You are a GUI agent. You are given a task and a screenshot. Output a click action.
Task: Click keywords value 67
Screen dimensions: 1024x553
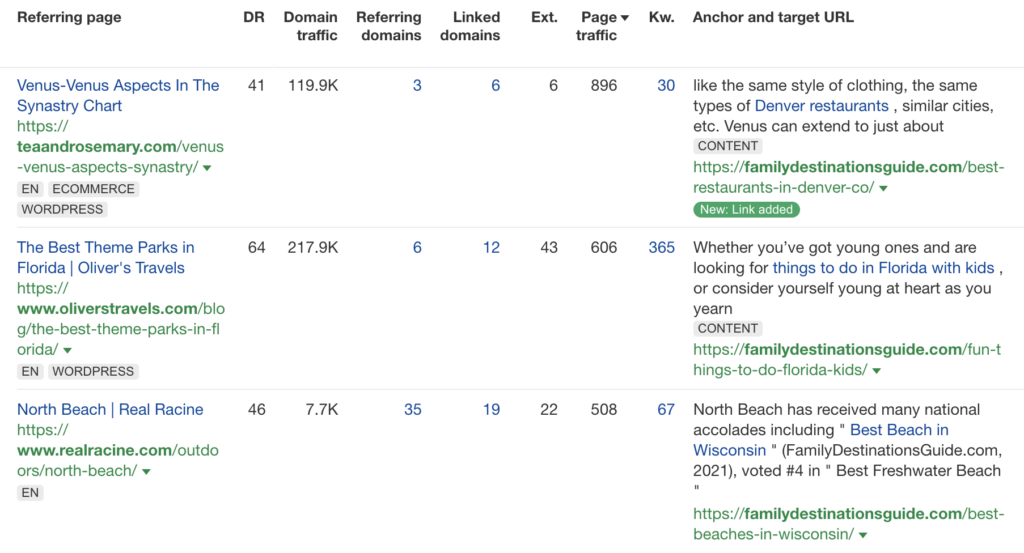[x=665, y=409]
